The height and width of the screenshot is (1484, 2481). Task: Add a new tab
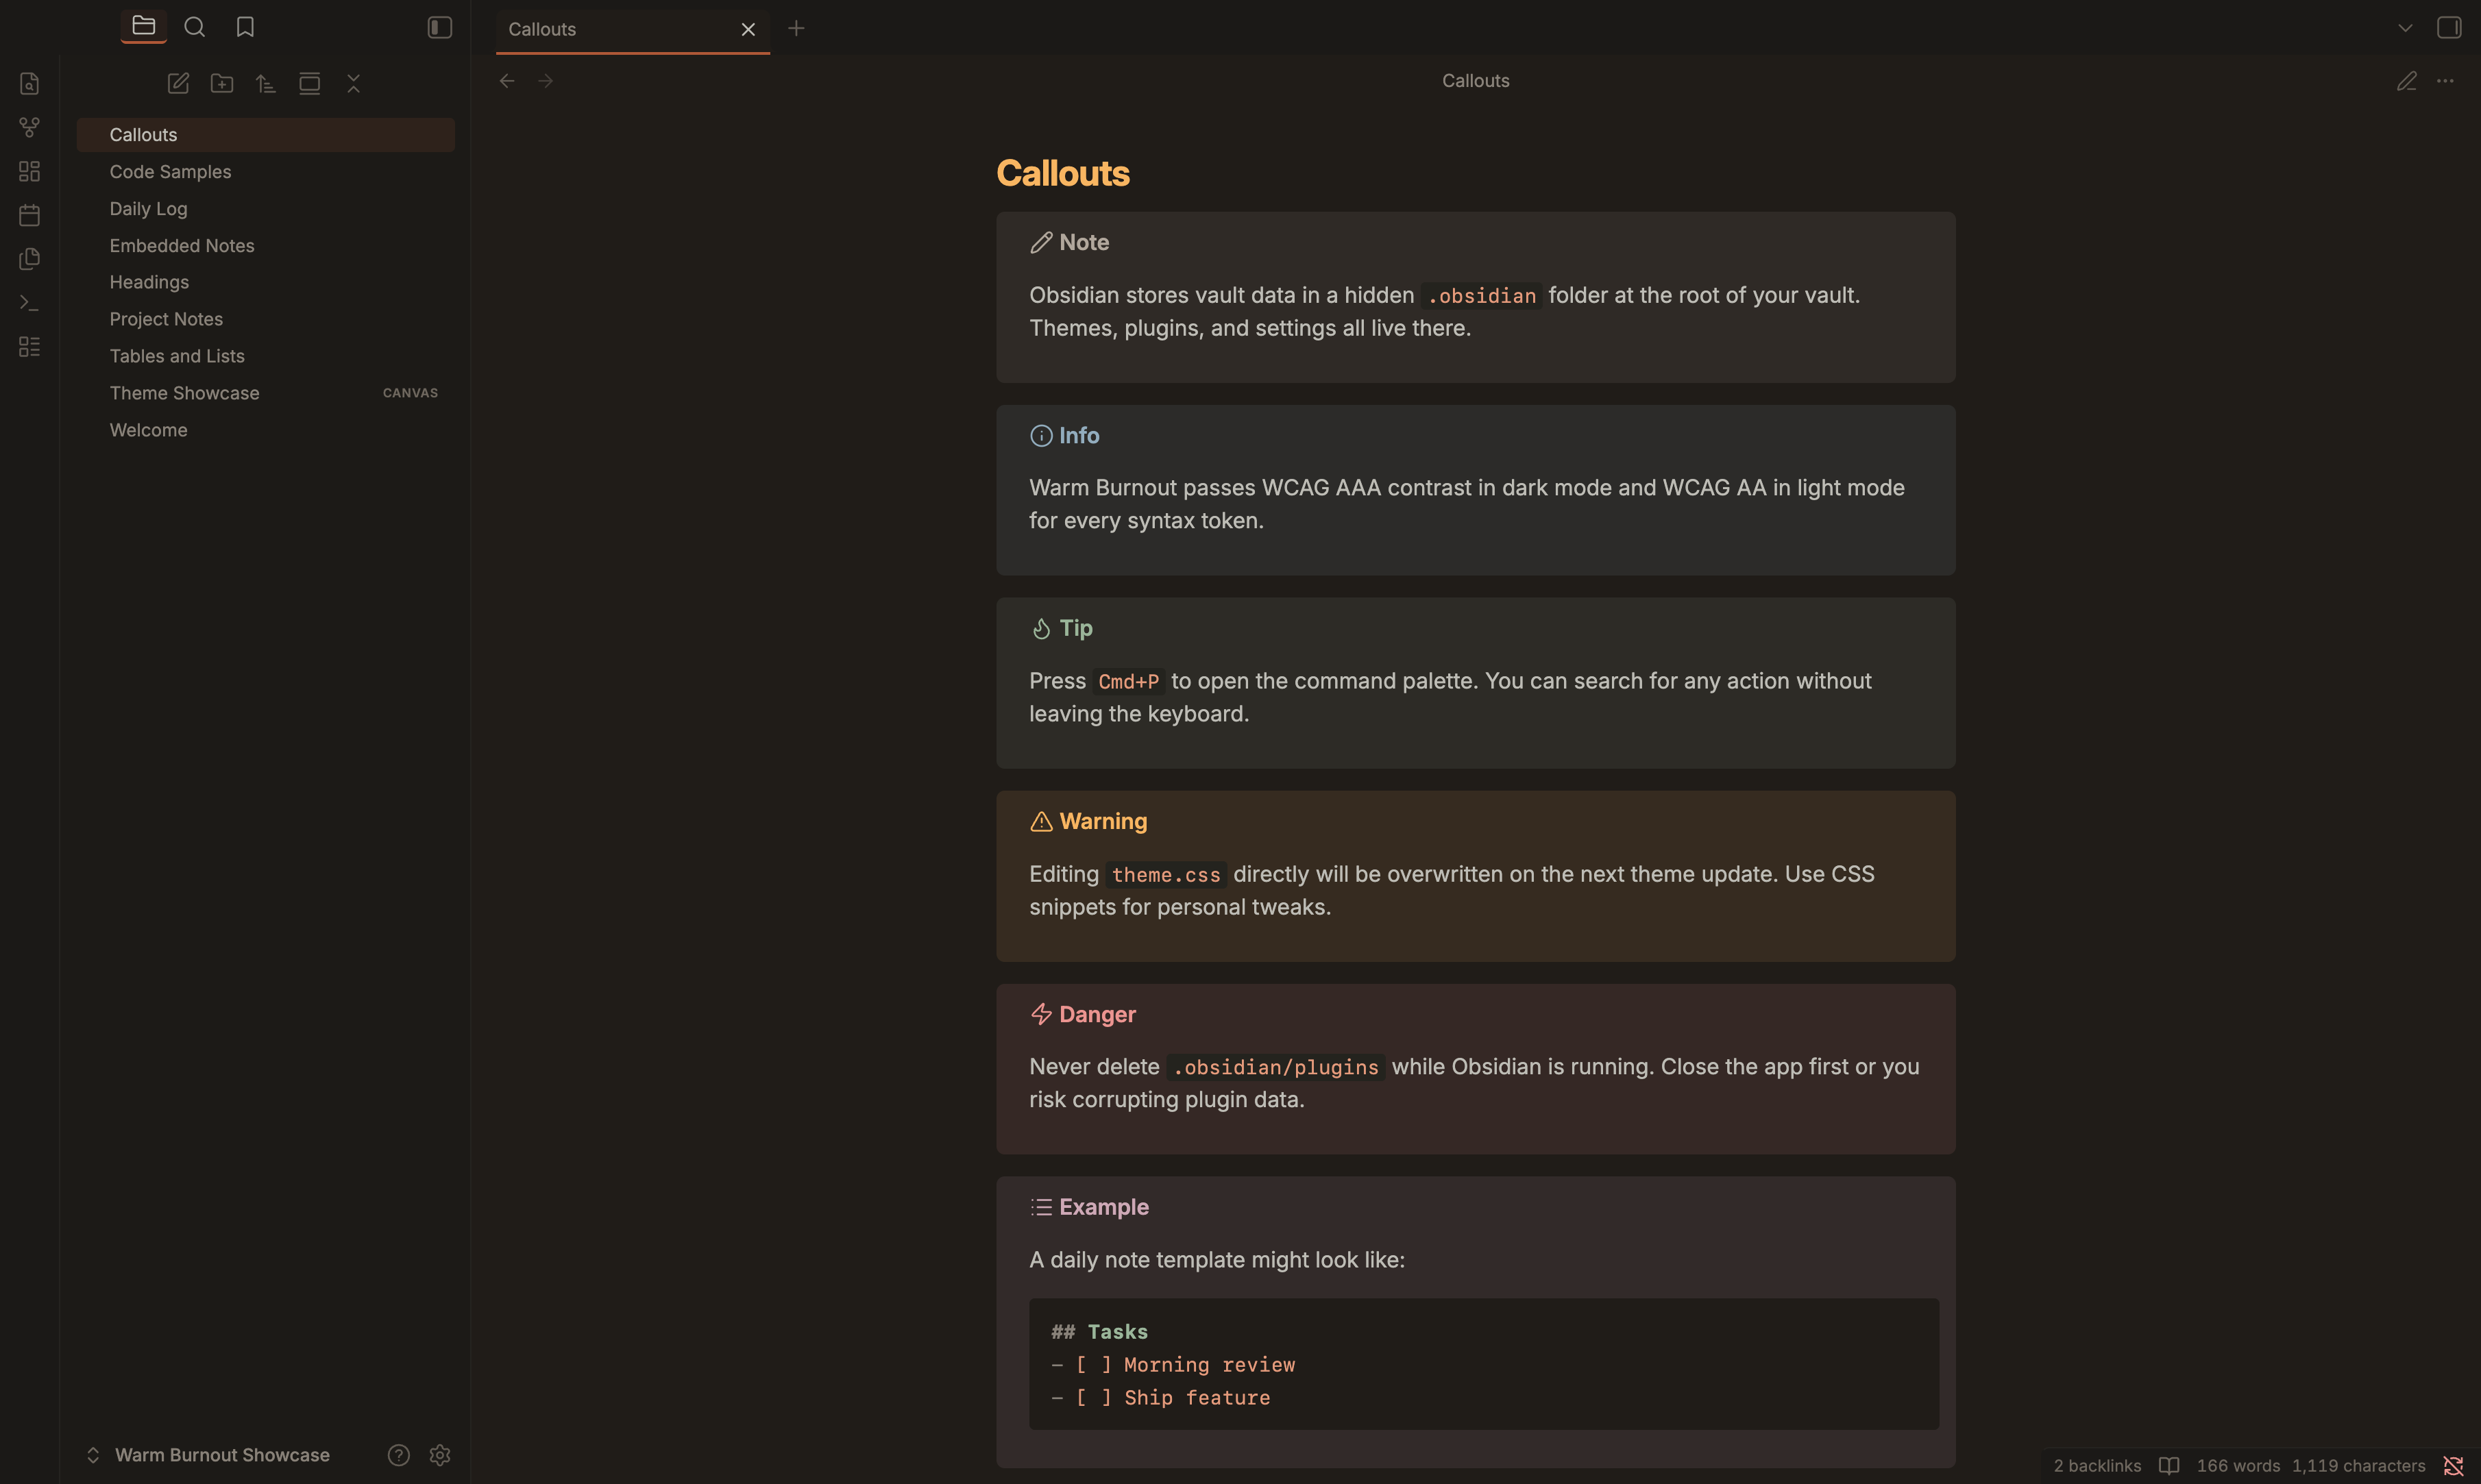[x=796, y=28]
